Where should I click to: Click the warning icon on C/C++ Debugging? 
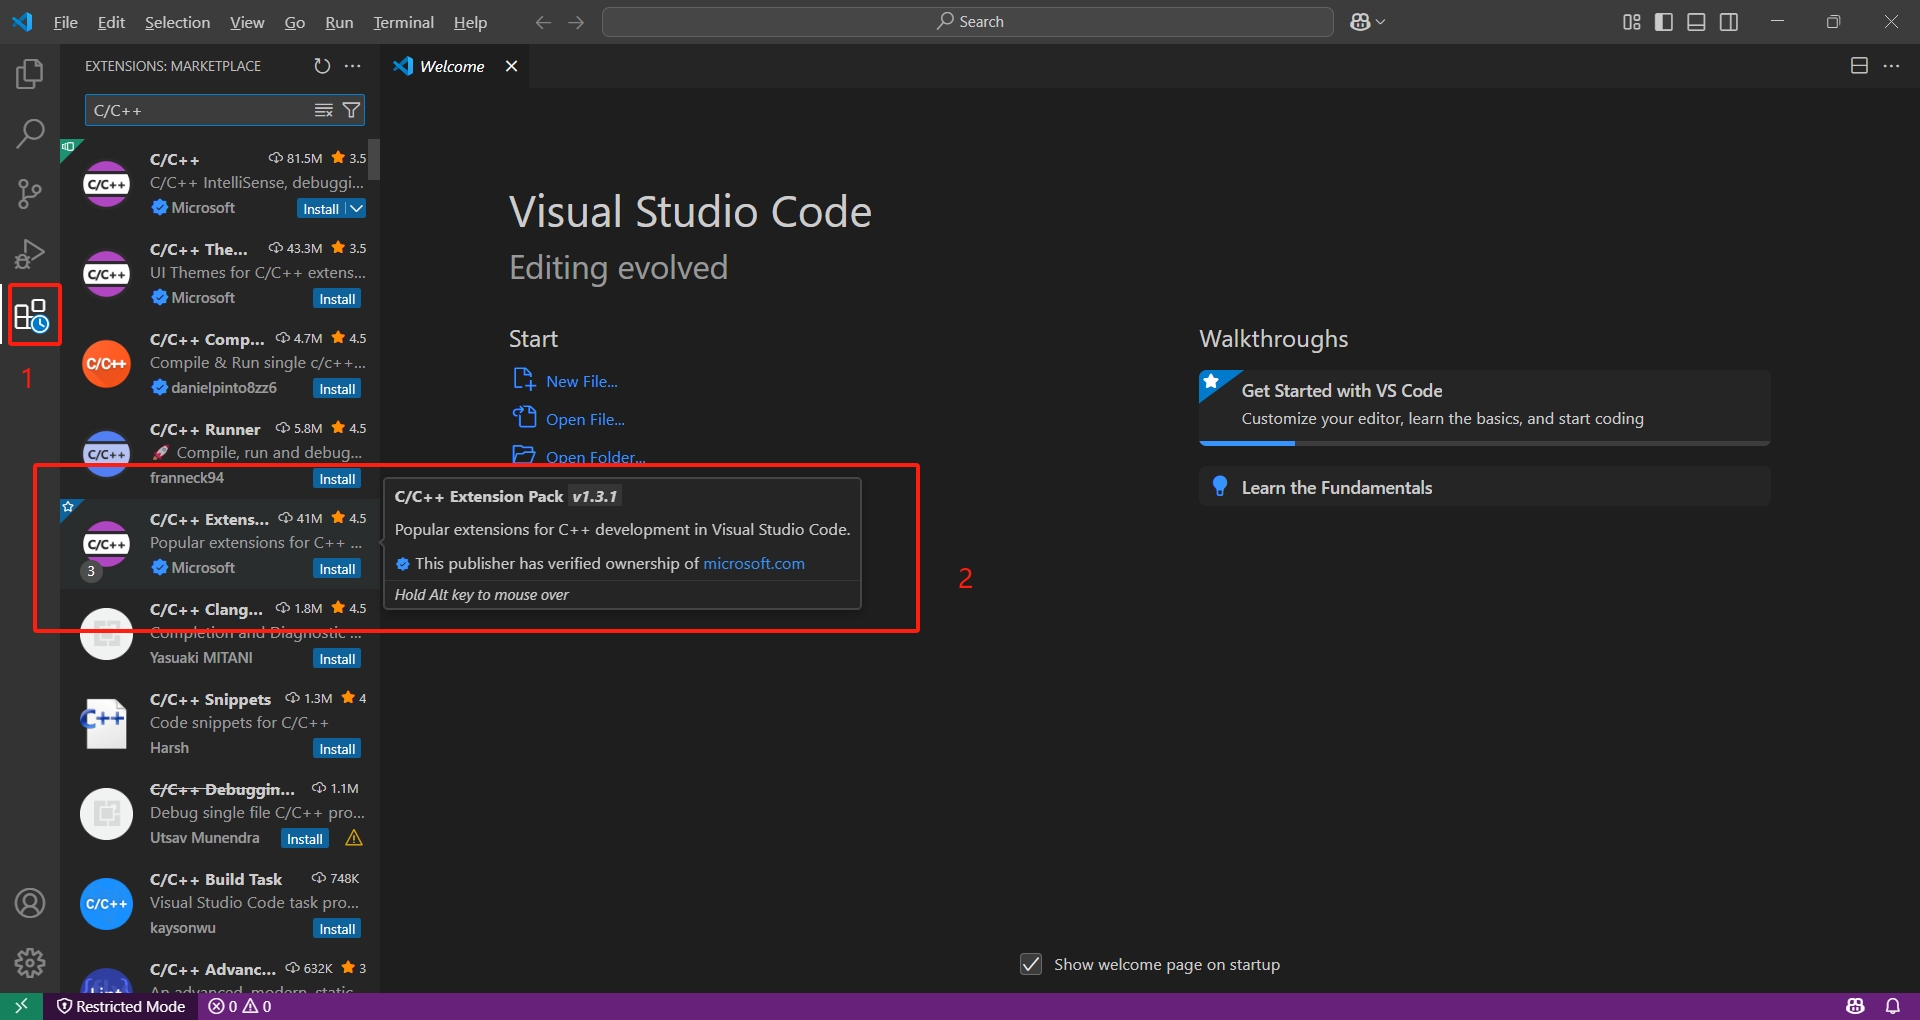coord(354,838)
